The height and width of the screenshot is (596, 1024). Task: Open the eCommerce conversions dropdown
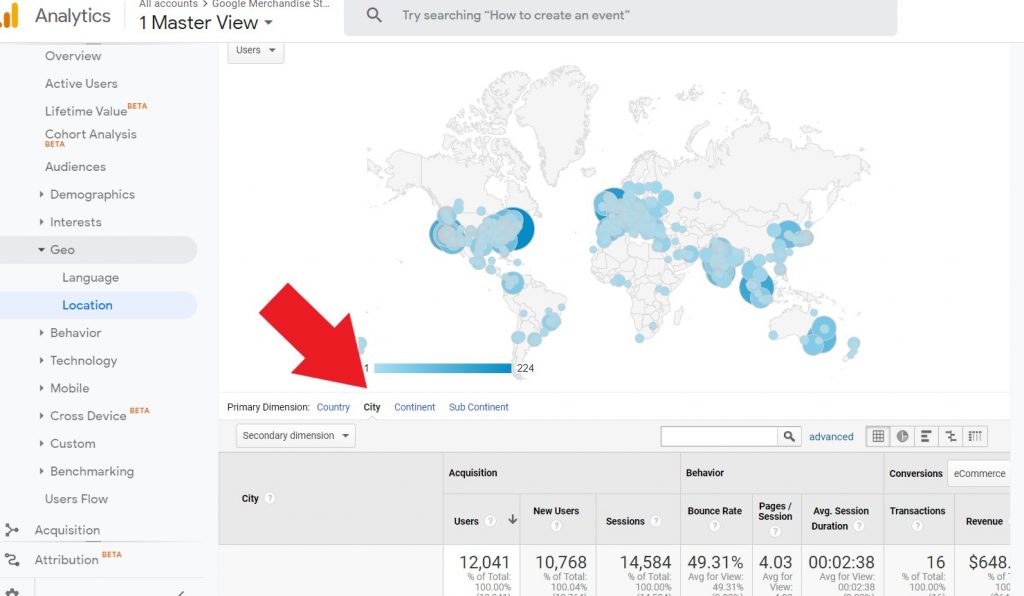978,473
